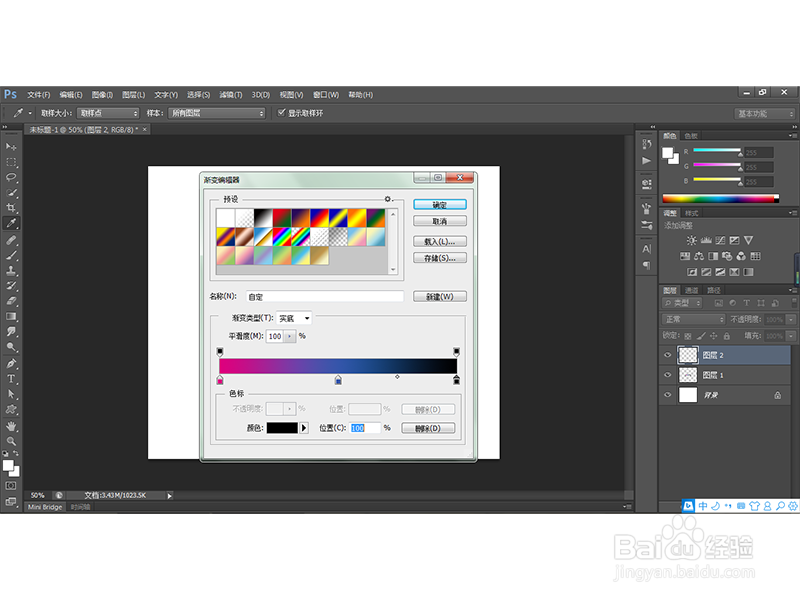Select the Eraser tool
Image resolution: width=800 pixels, height=600 pixels.
(11, 301)
